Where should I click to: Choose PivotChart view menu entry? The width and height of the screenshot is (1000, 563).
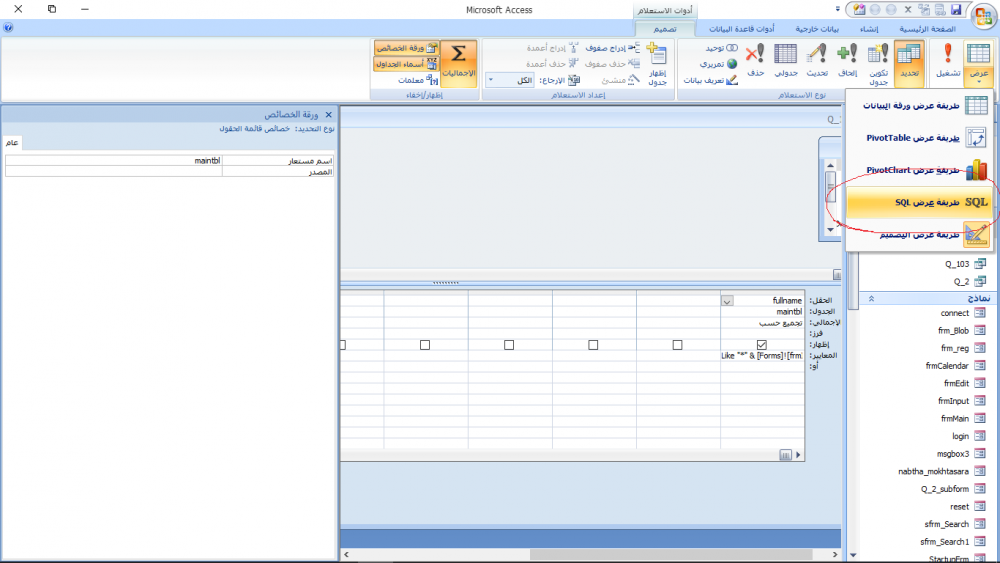(920, 170)
